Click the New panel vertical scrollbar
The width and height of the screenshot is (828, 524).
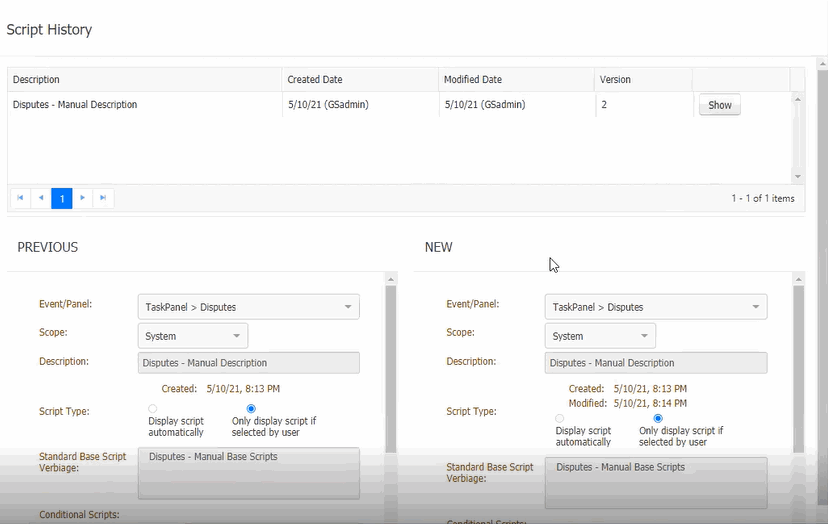point(798,370)
